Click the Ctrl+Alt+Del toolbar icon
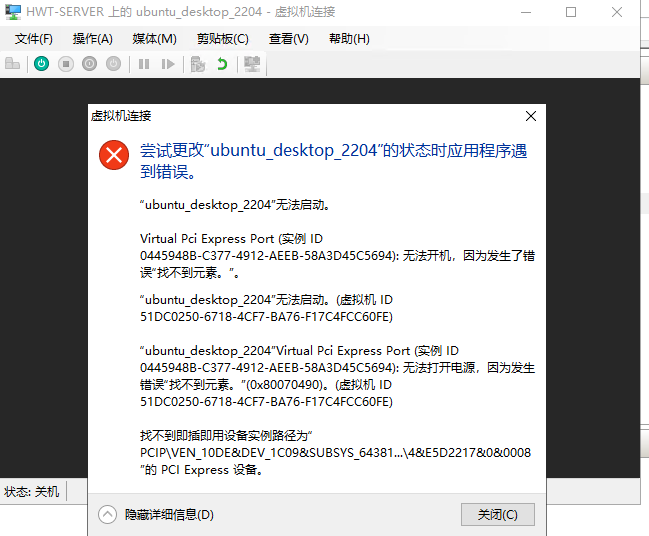Image resolution: width=649 pixels, height=536 pixels. pyautogui.click(x=12, y=64)
